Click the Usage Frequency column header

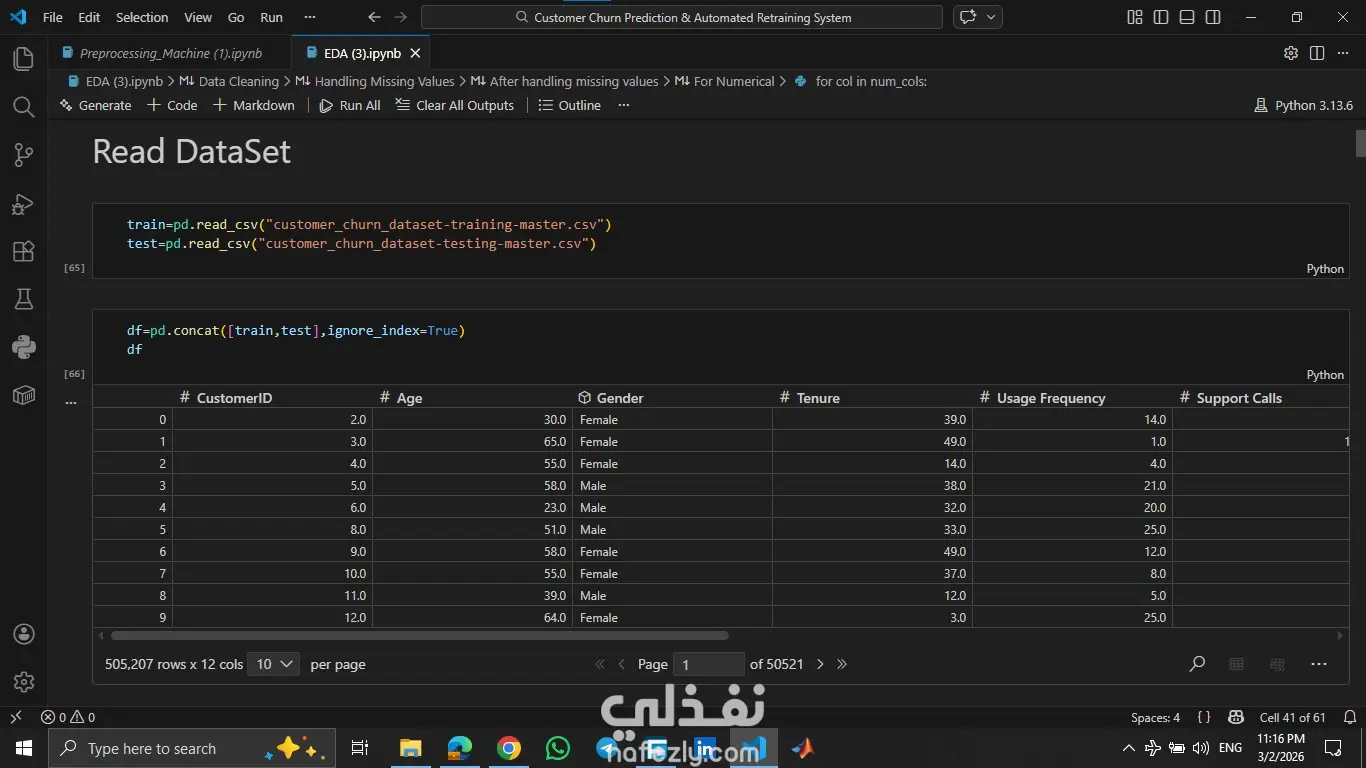[x=1072, y=398]
